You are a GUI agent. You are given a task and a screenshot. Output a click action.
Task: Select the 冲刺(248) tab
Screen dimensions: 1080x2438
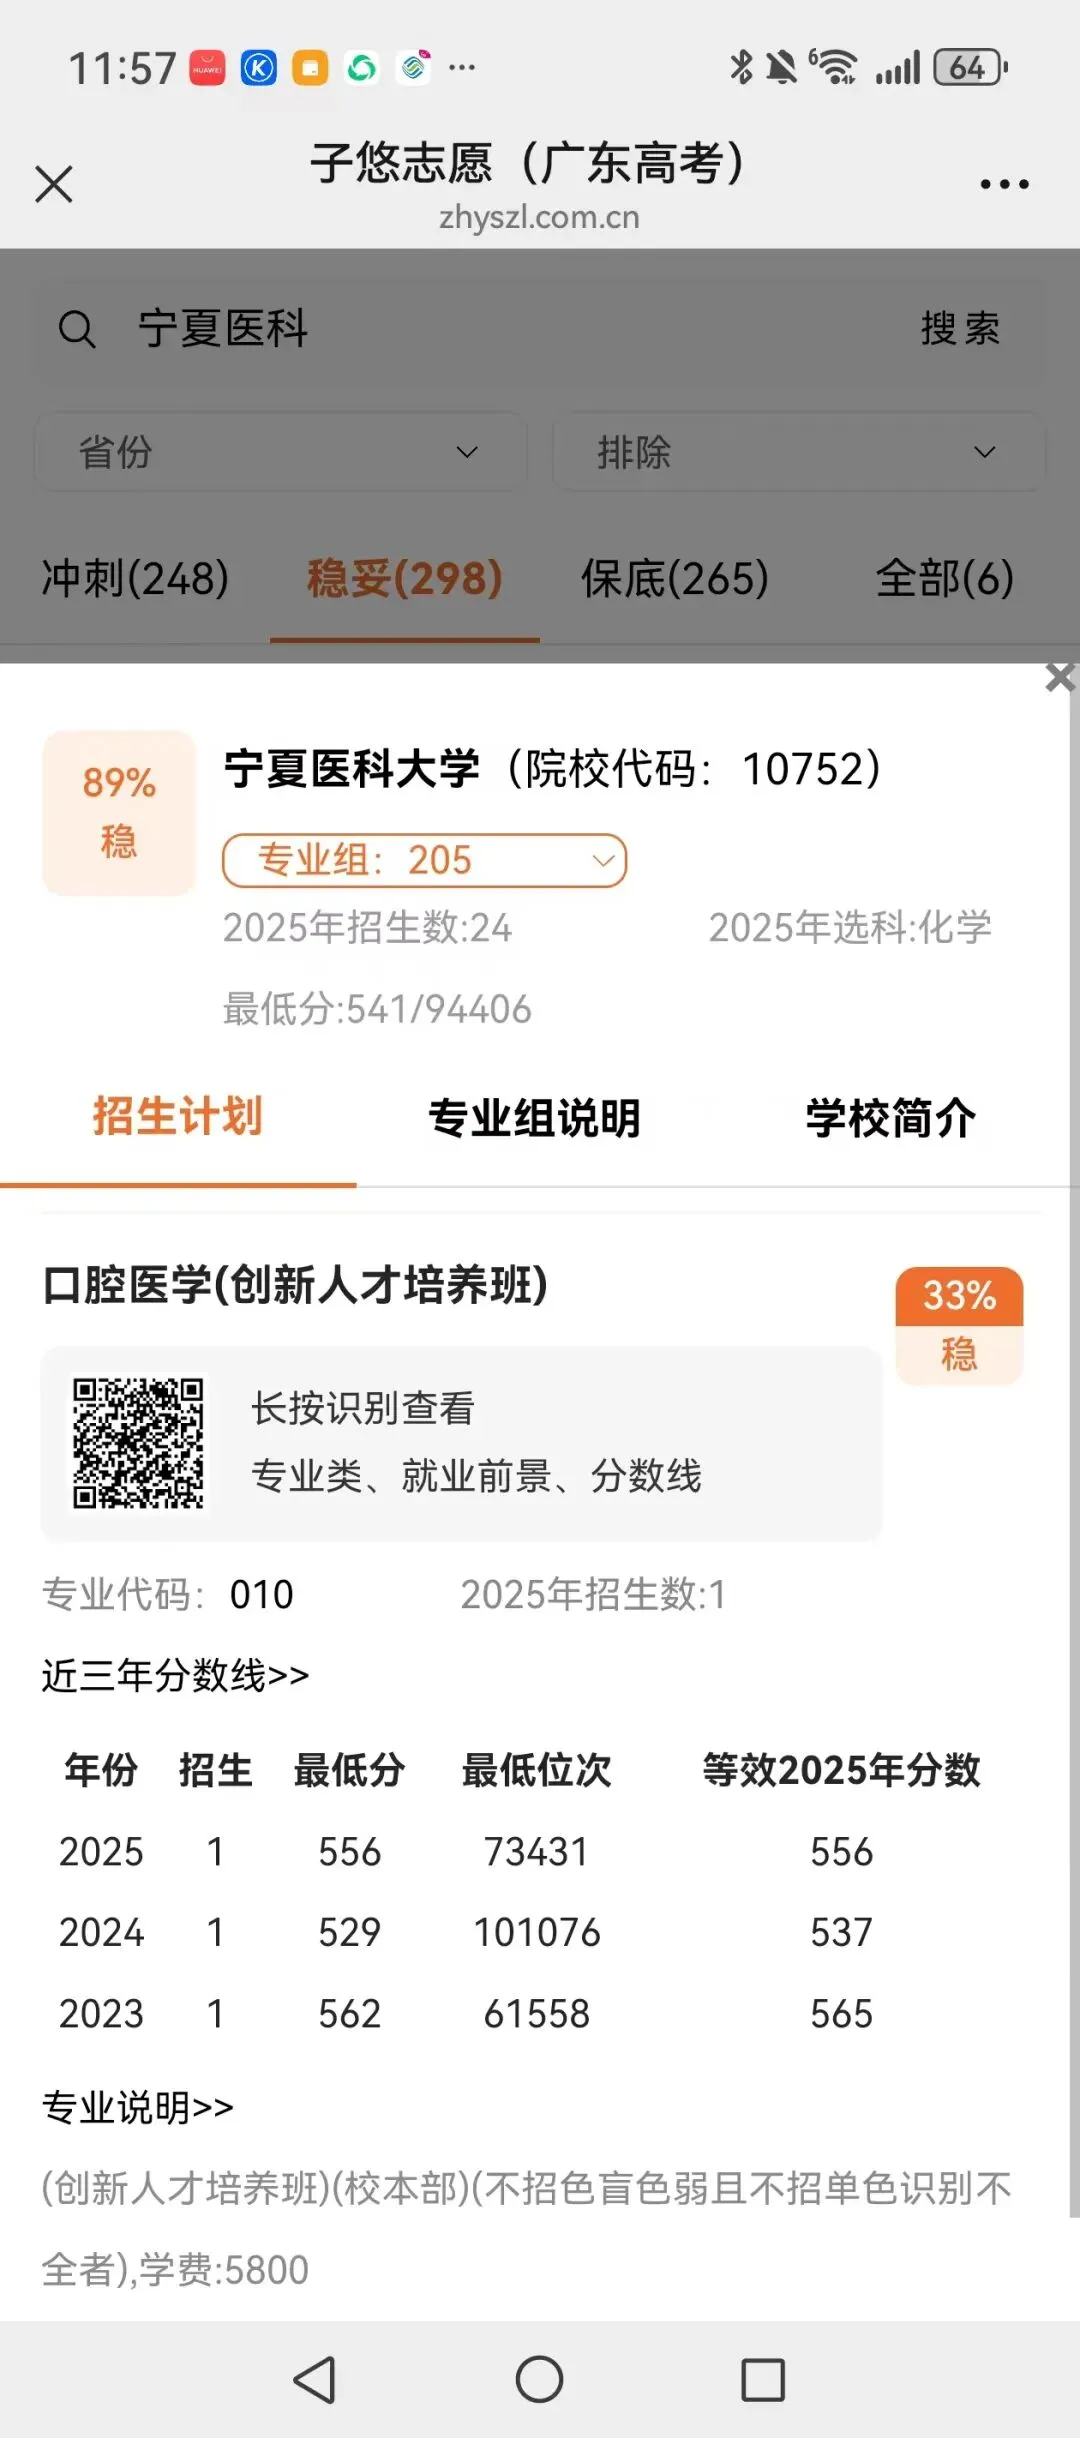[135, 579]
